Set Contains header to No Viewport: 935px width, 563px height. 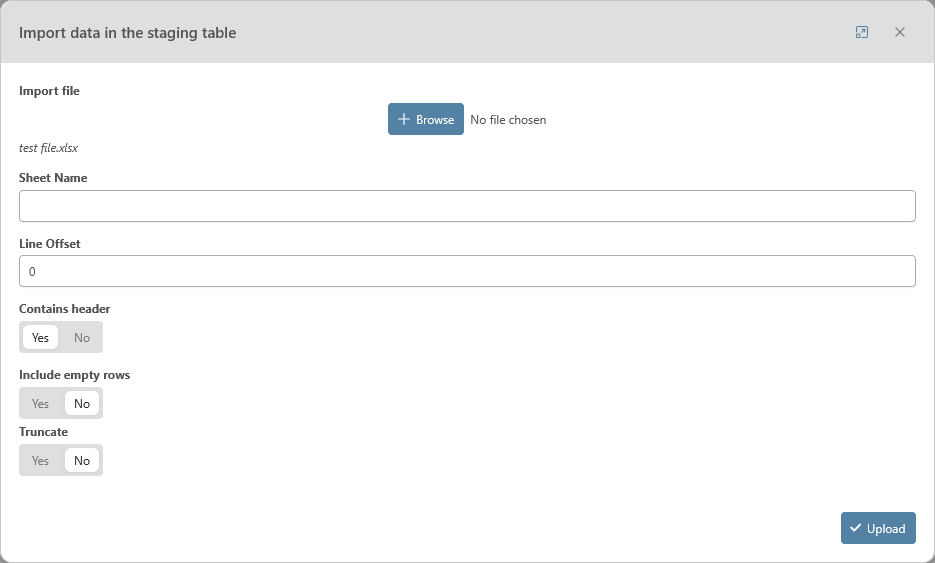82,338
